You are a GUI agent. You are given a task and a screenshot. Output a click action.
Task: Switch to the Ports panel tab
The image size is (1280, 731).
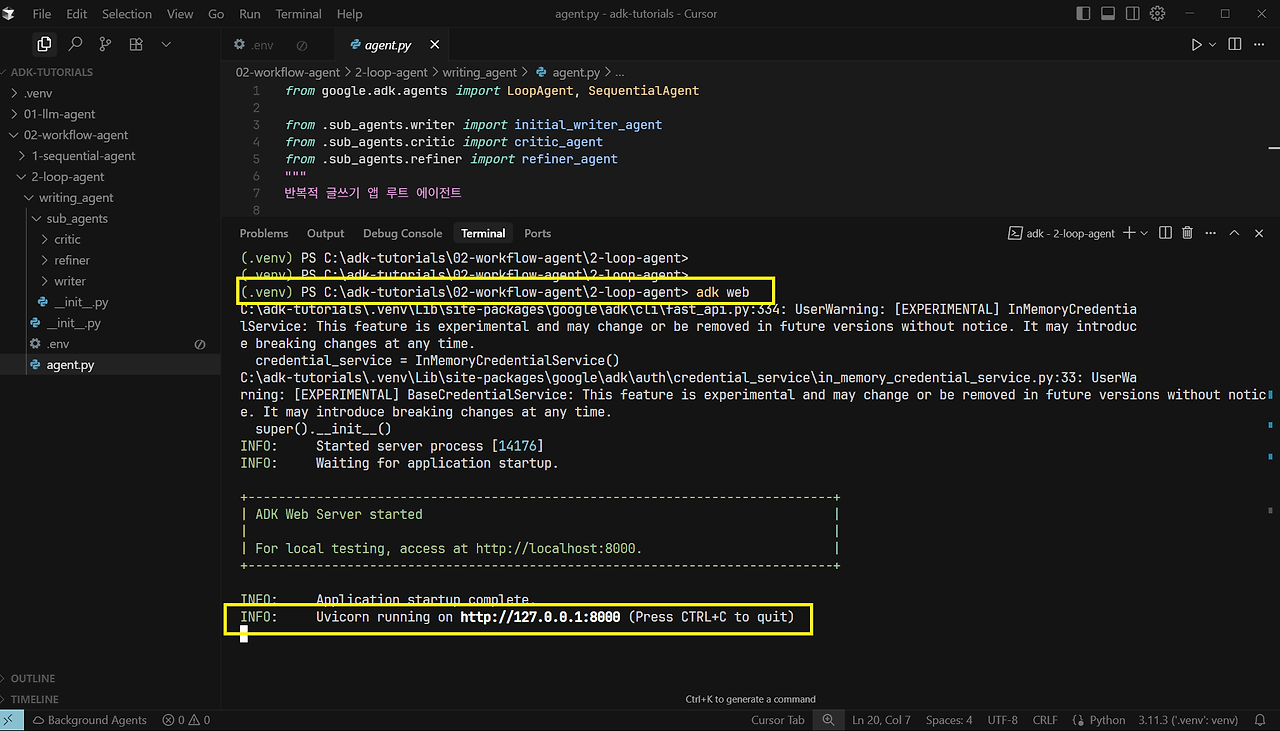pyautogui.click(x=537, y=233)
